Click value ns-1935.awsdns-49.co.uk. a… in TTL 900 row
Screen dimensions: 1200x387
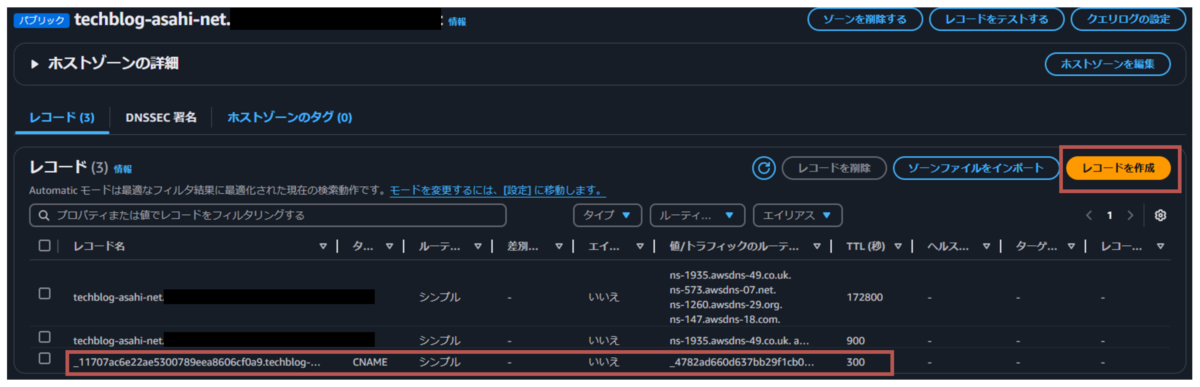point(740,340)
